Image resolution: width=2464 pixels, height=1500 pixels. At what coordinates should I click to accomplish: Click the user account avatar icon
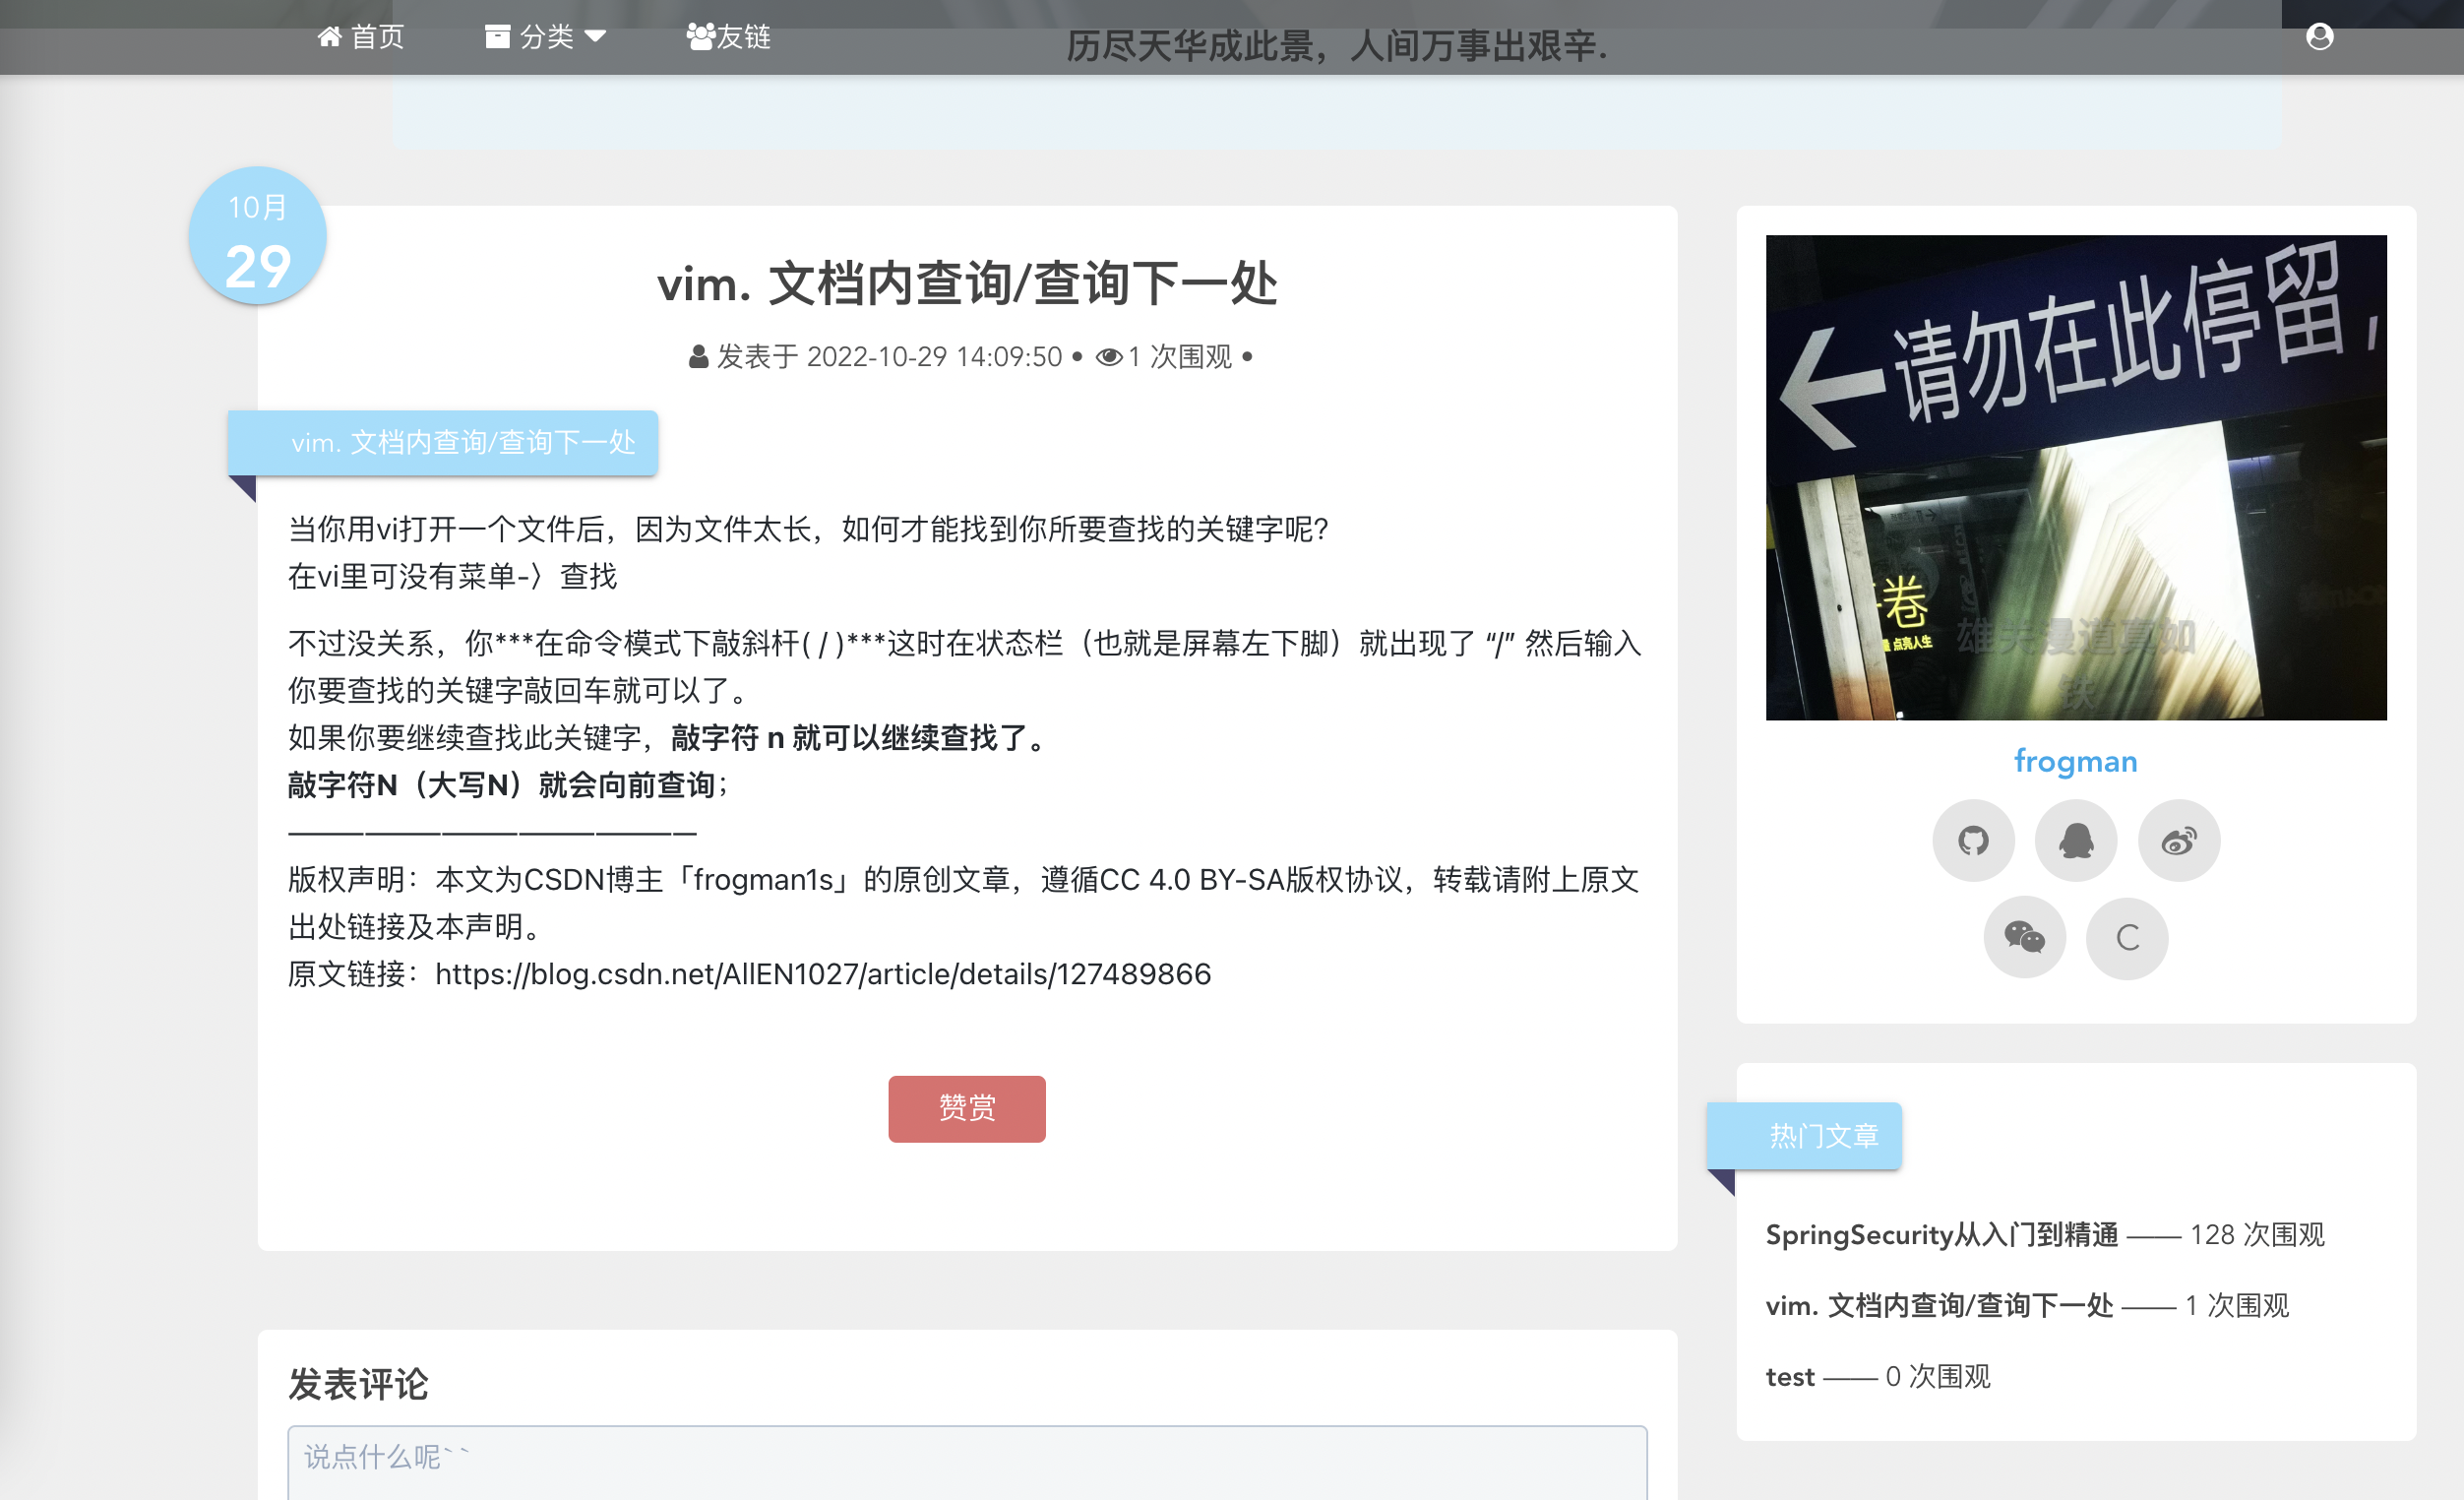tap(2319, 37)
